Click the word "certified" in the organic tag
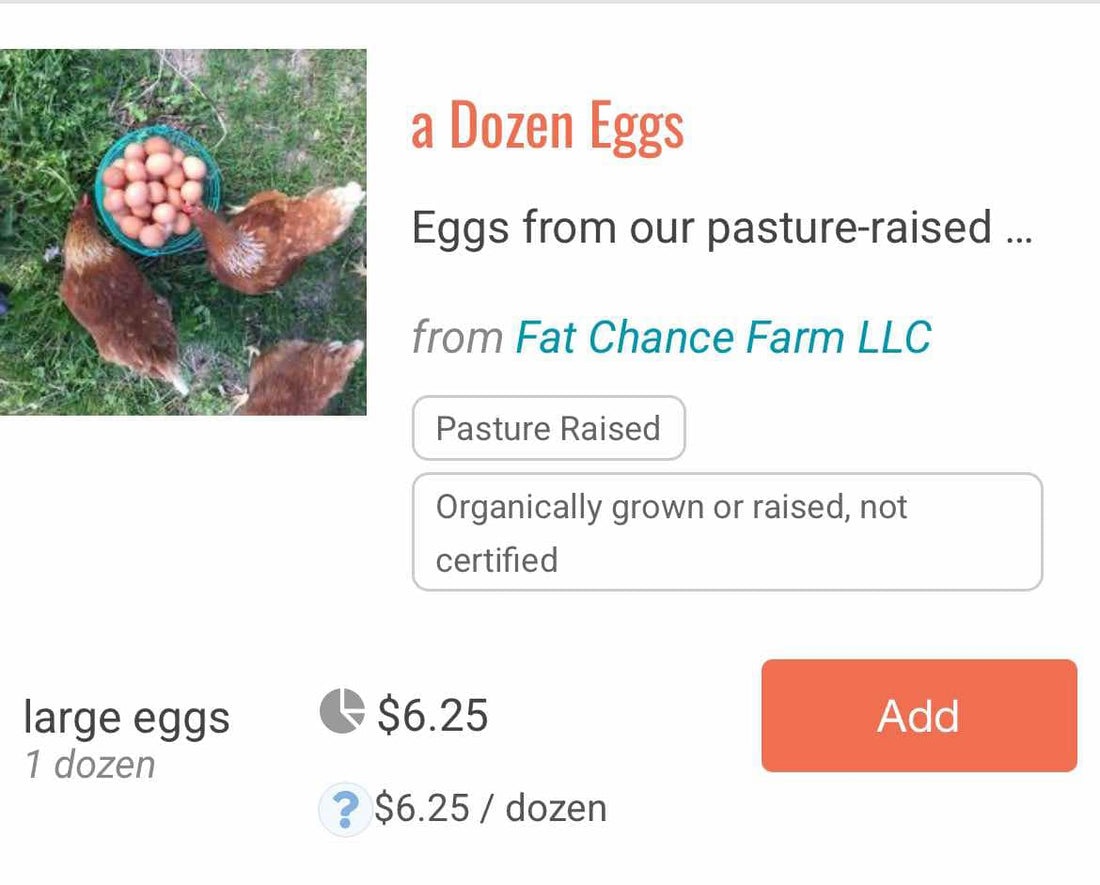 coord(497,560)
